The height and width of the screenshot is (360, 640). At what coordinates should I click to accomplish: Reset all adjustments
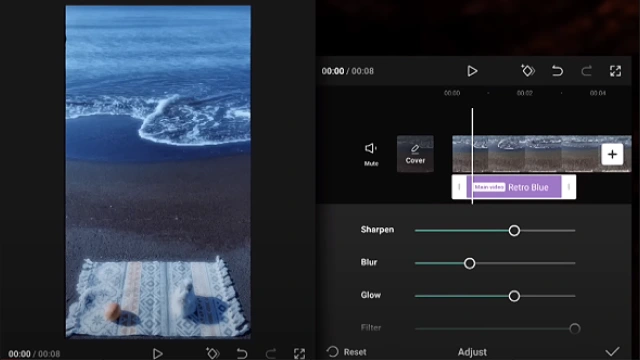(x=347, y=352)
